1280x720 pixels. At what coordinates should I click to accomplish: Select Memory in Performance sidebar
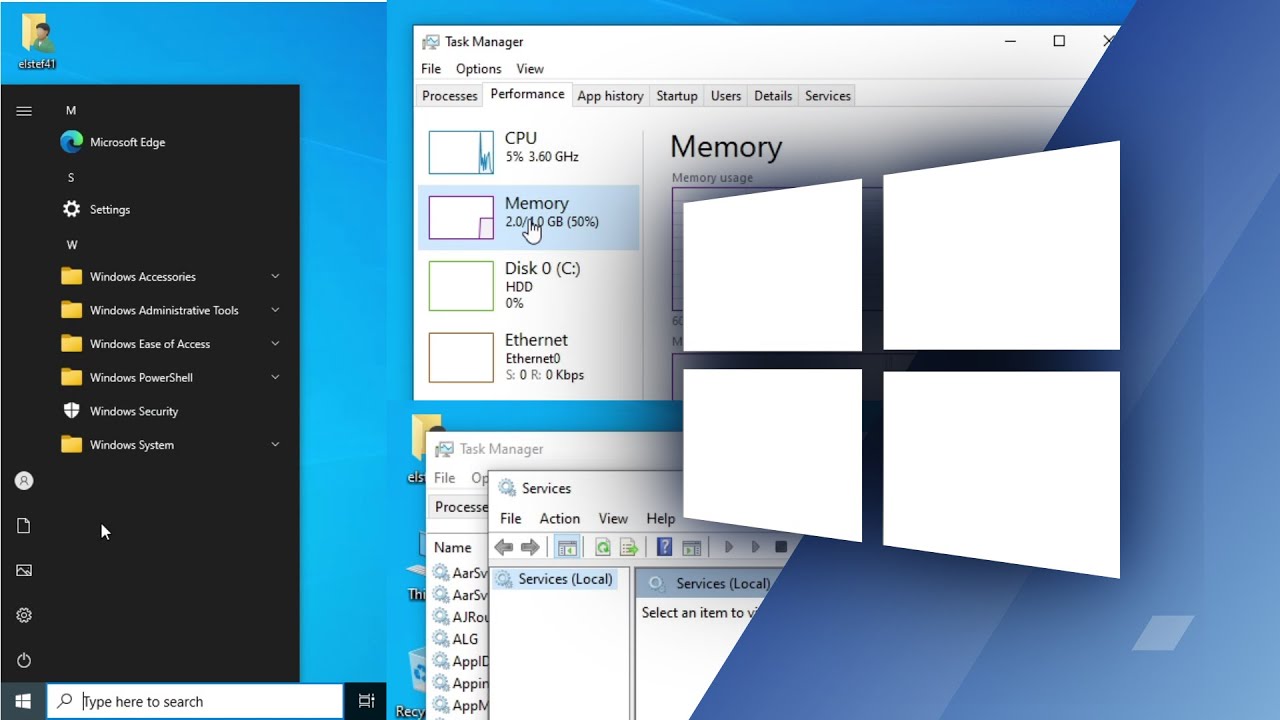pos(528,217)
